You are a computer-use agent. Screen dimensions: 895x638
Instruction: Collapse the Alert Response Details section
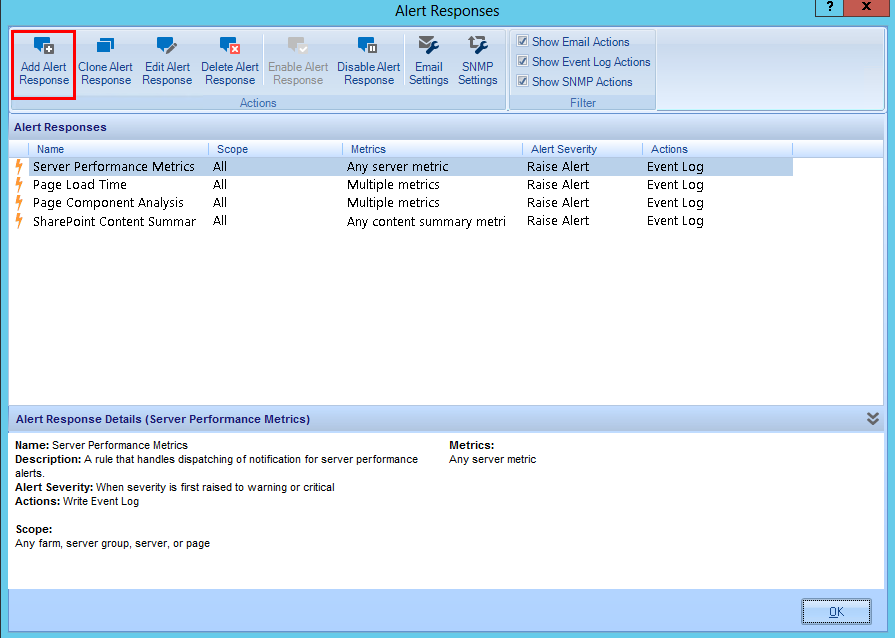tap(872, 418)
